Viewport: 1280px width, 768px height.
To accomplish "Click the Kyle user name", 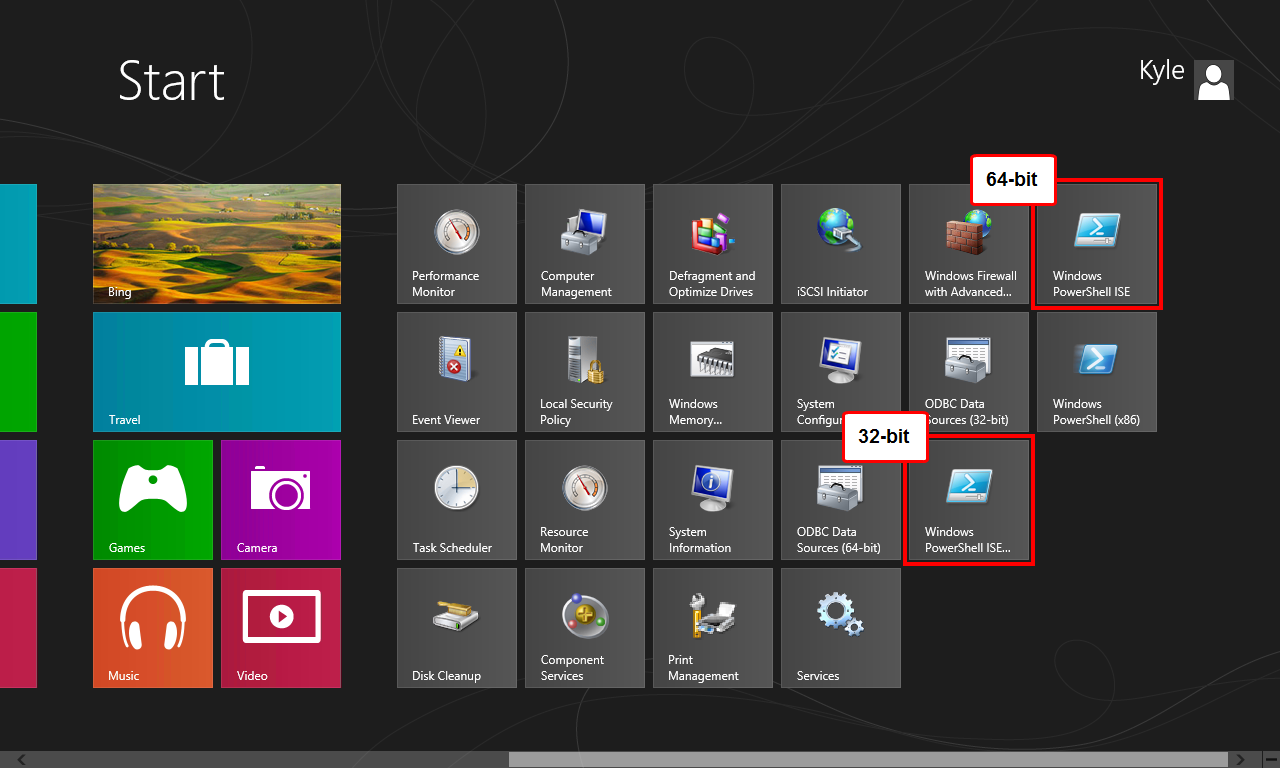I will (x=1162, y=71).
